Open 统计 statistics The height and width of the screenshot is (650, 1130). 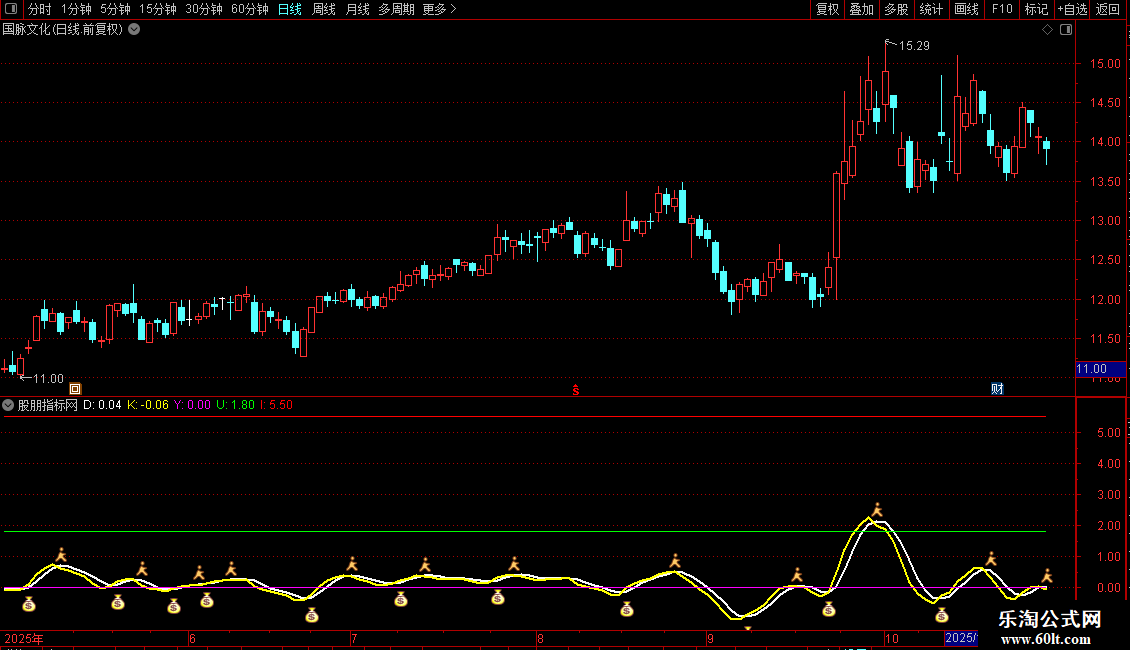(931, 9)
